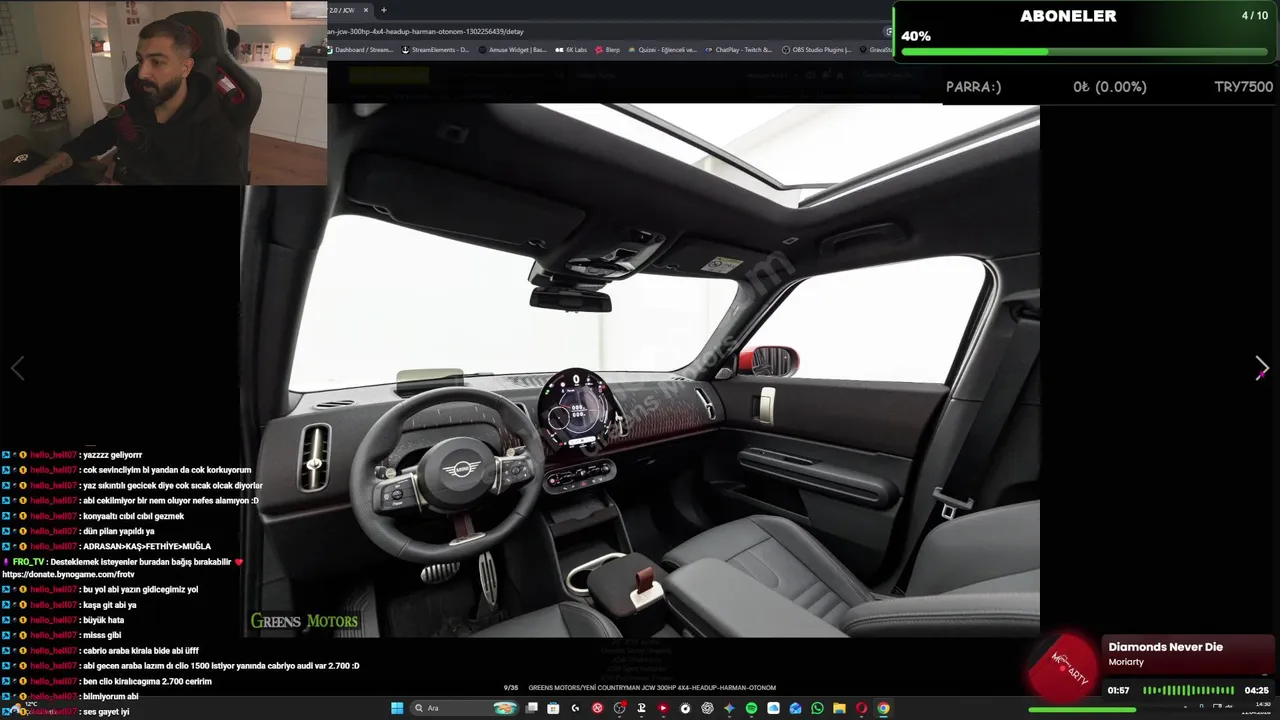Open Task View from the taskbar
The image size is (1280, 720).
(x=531, y=708)
